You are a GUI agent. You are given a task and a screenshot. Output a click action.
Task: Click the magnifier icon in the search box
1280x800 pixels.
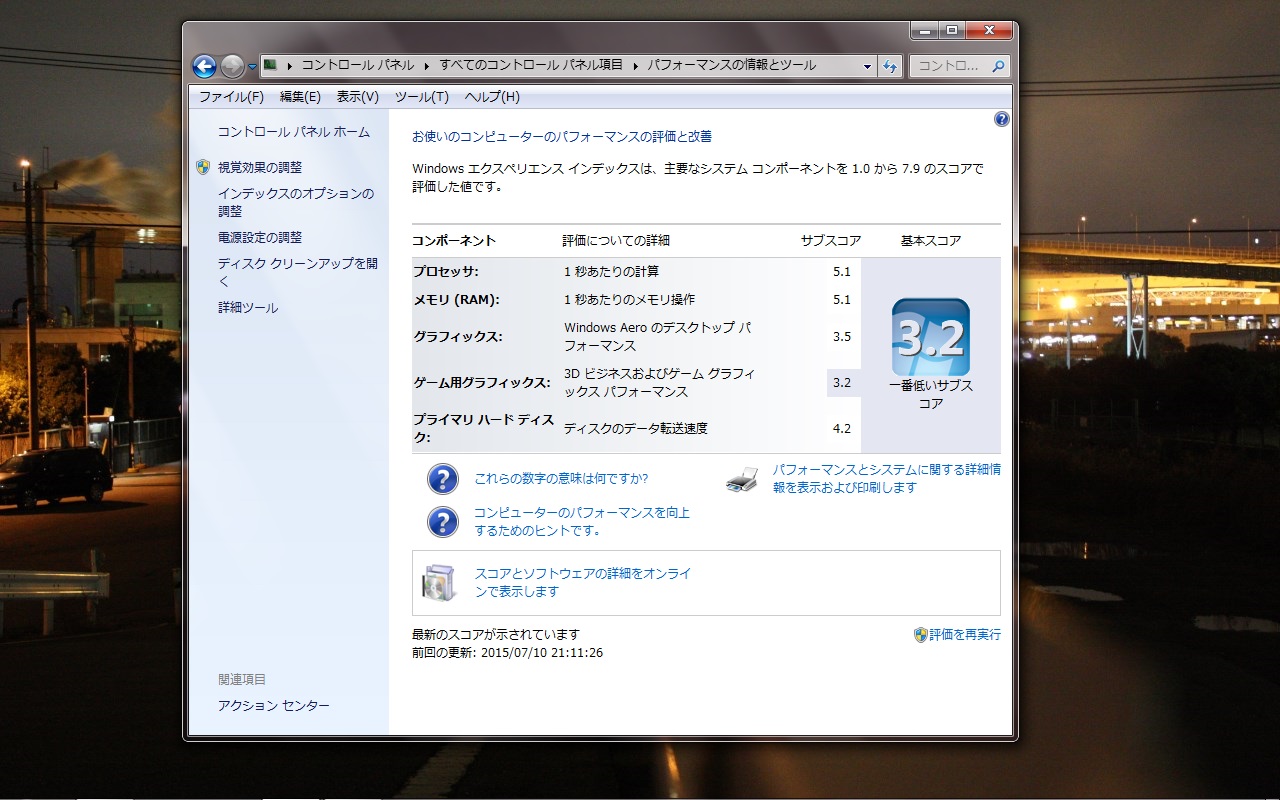[x=997, y=67]
